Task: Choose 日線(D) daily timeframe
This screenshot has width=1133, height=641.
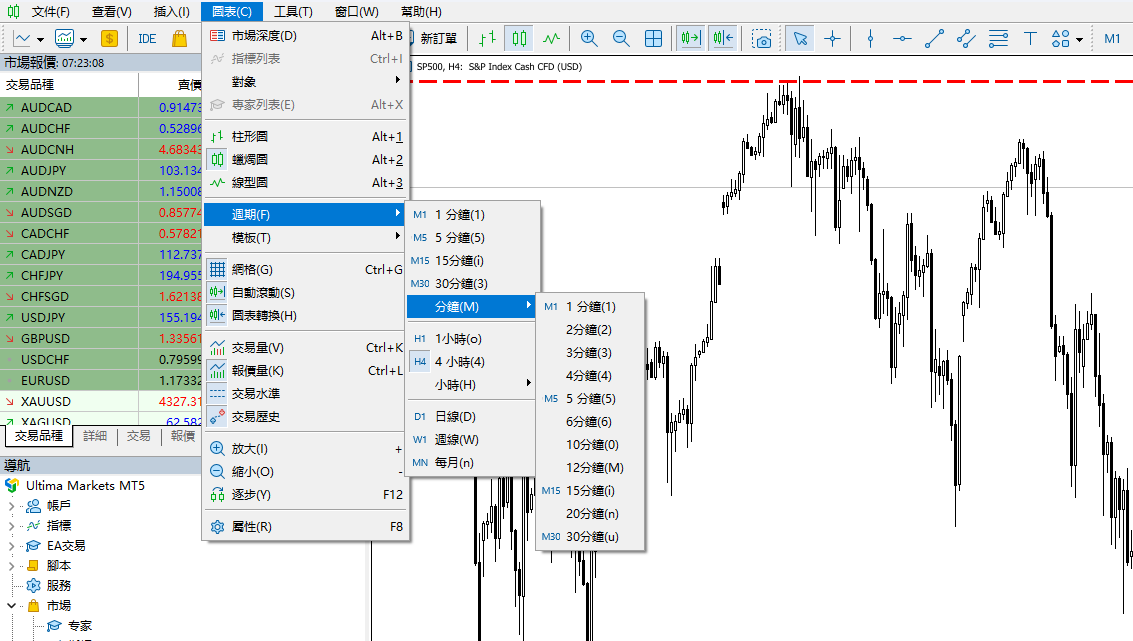Action: tap(455, 416)
